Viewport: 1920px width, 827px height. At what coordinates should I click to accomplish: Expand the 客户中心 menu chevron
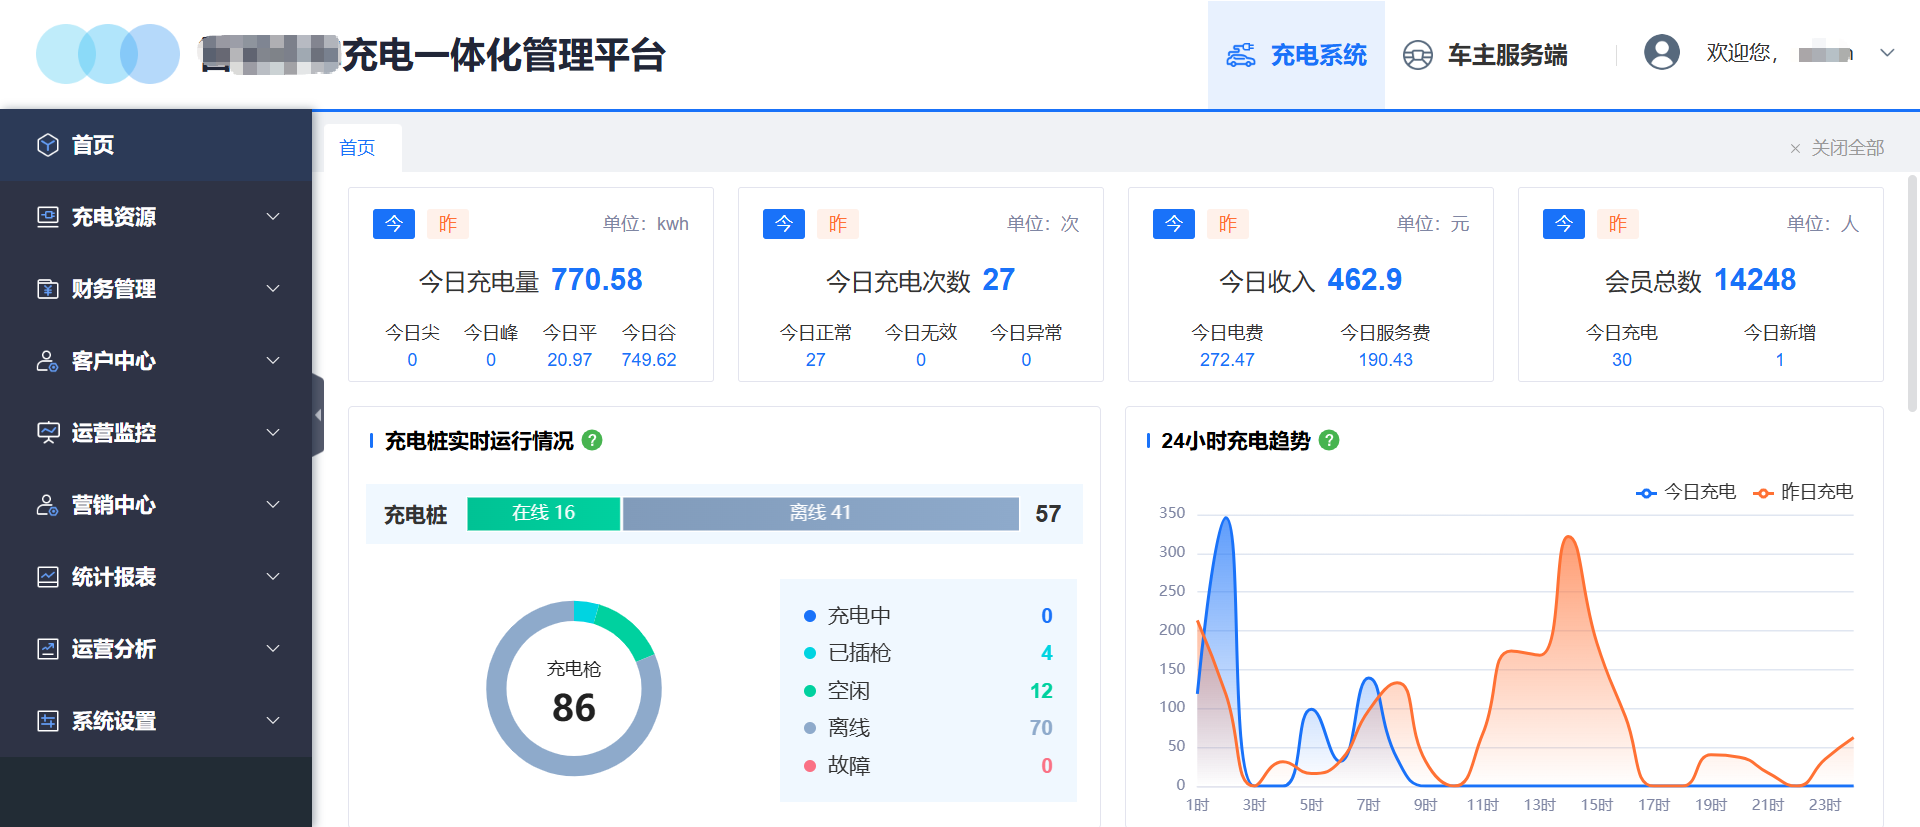[x=273, y=361]
